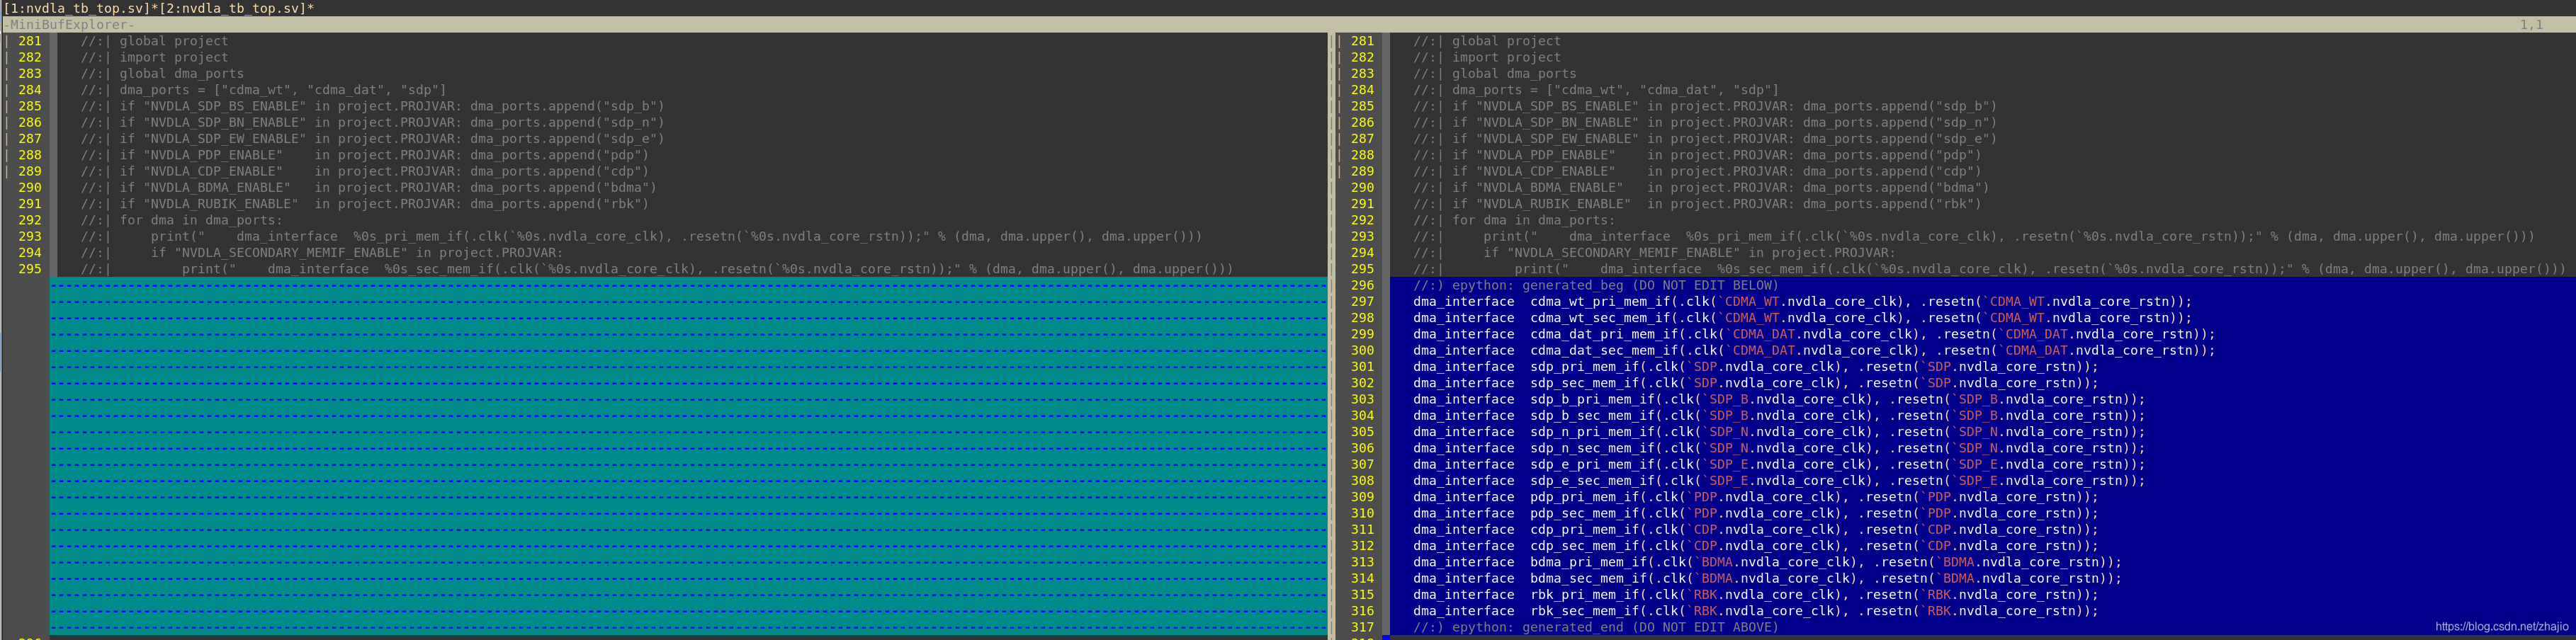
Task: Click NVDLA_SDP_BN_ENABLE line in right pane
Action: click(1705, 122)
